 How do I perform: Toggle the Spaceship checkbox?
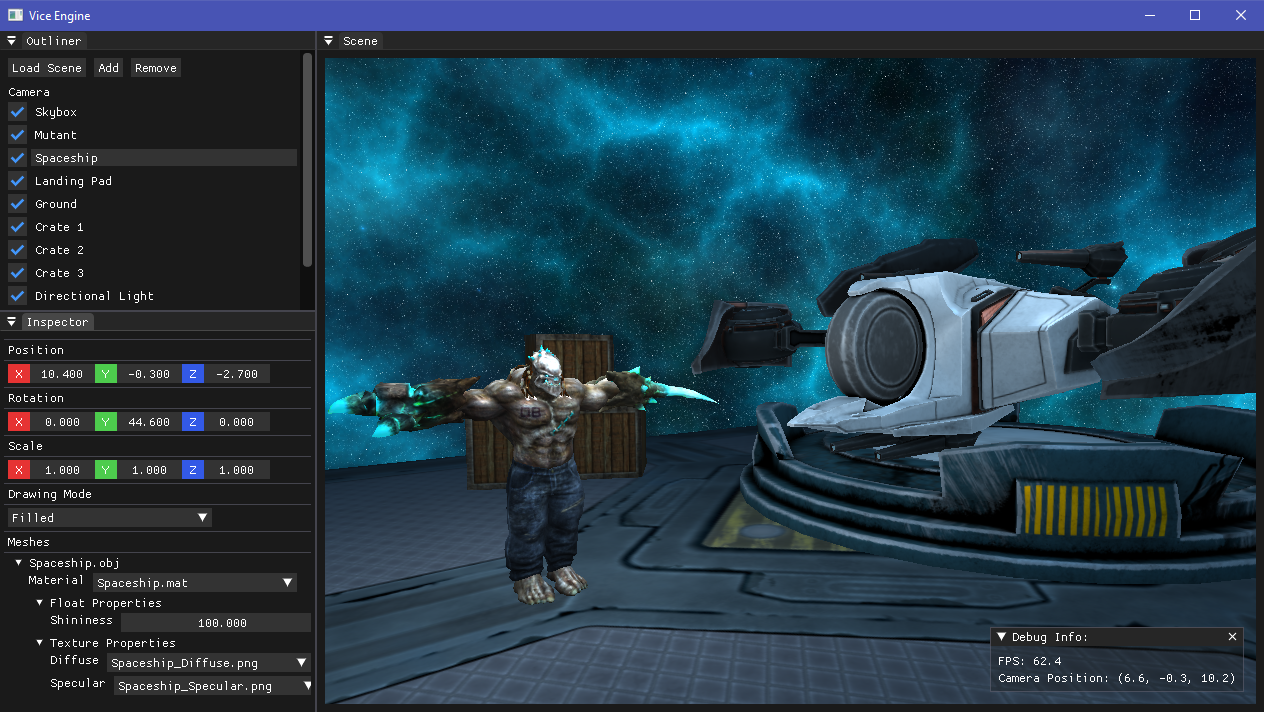pos(17,158)
